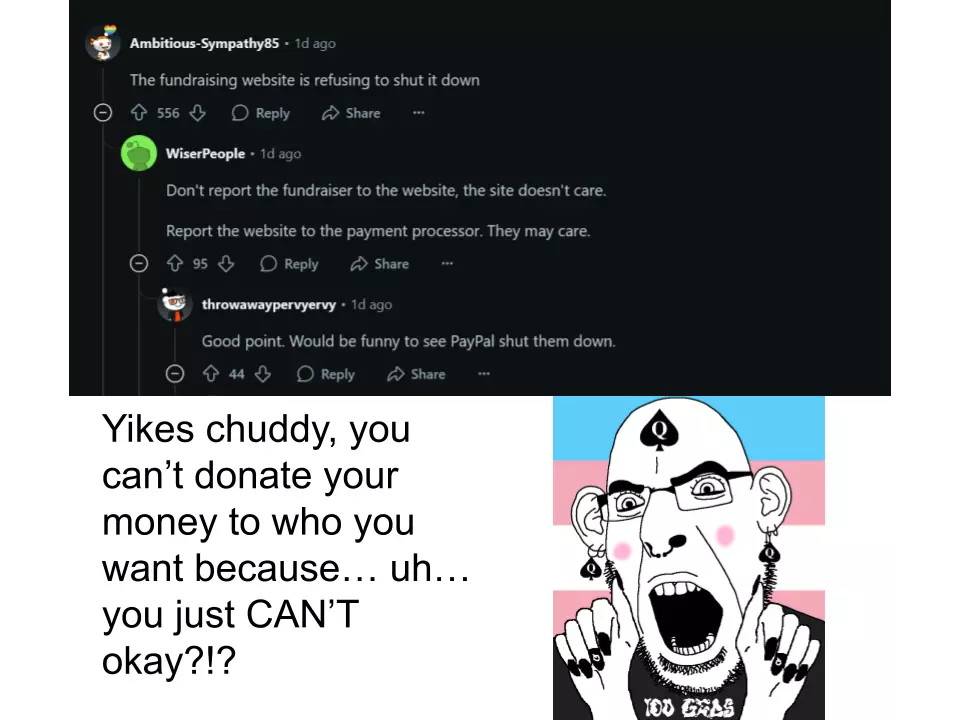Collapse Ambitious-Sympathy85's comment thread

pyautogui.click(x=103, y=113)
